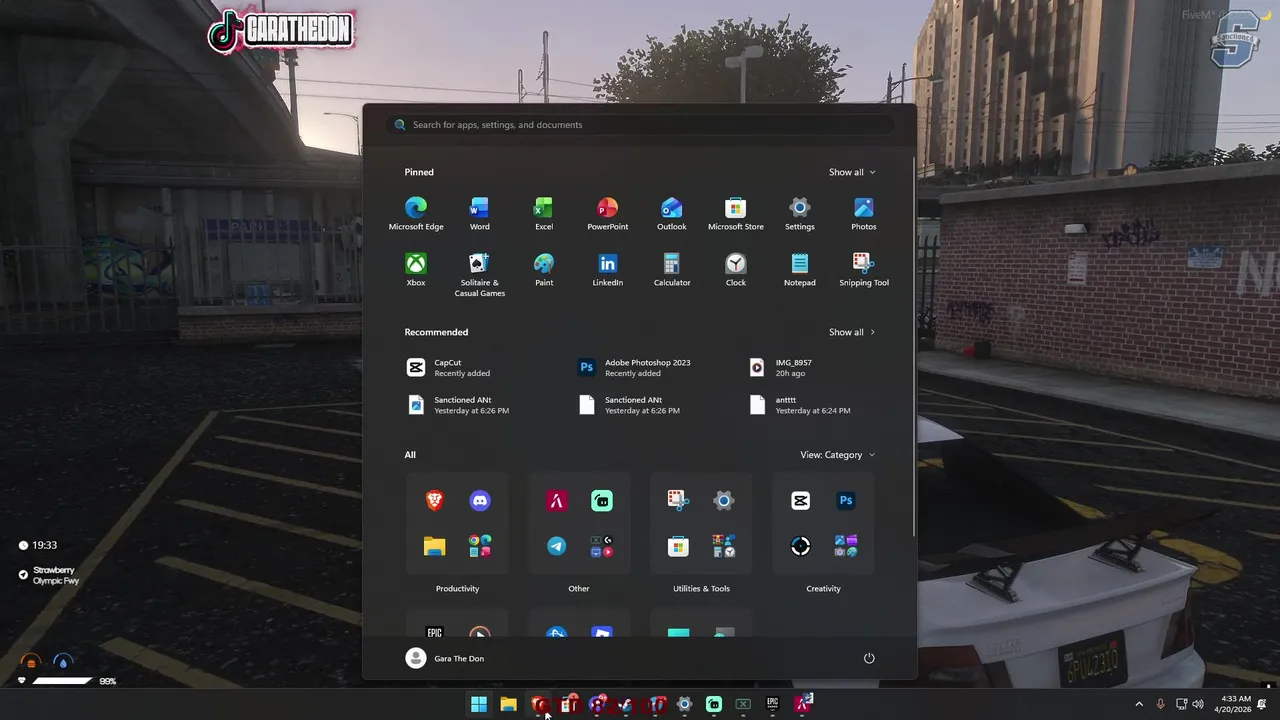Toggle the microphone icon in system tray
Viewport: 1280px width, 720px height.
coord(1161,704)
